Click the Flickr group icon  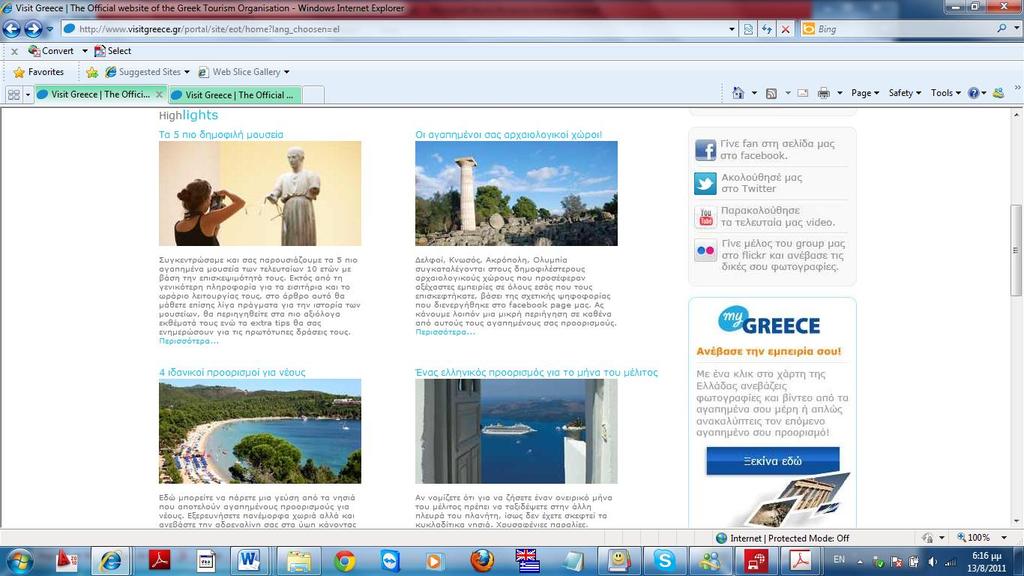[705, 250]
